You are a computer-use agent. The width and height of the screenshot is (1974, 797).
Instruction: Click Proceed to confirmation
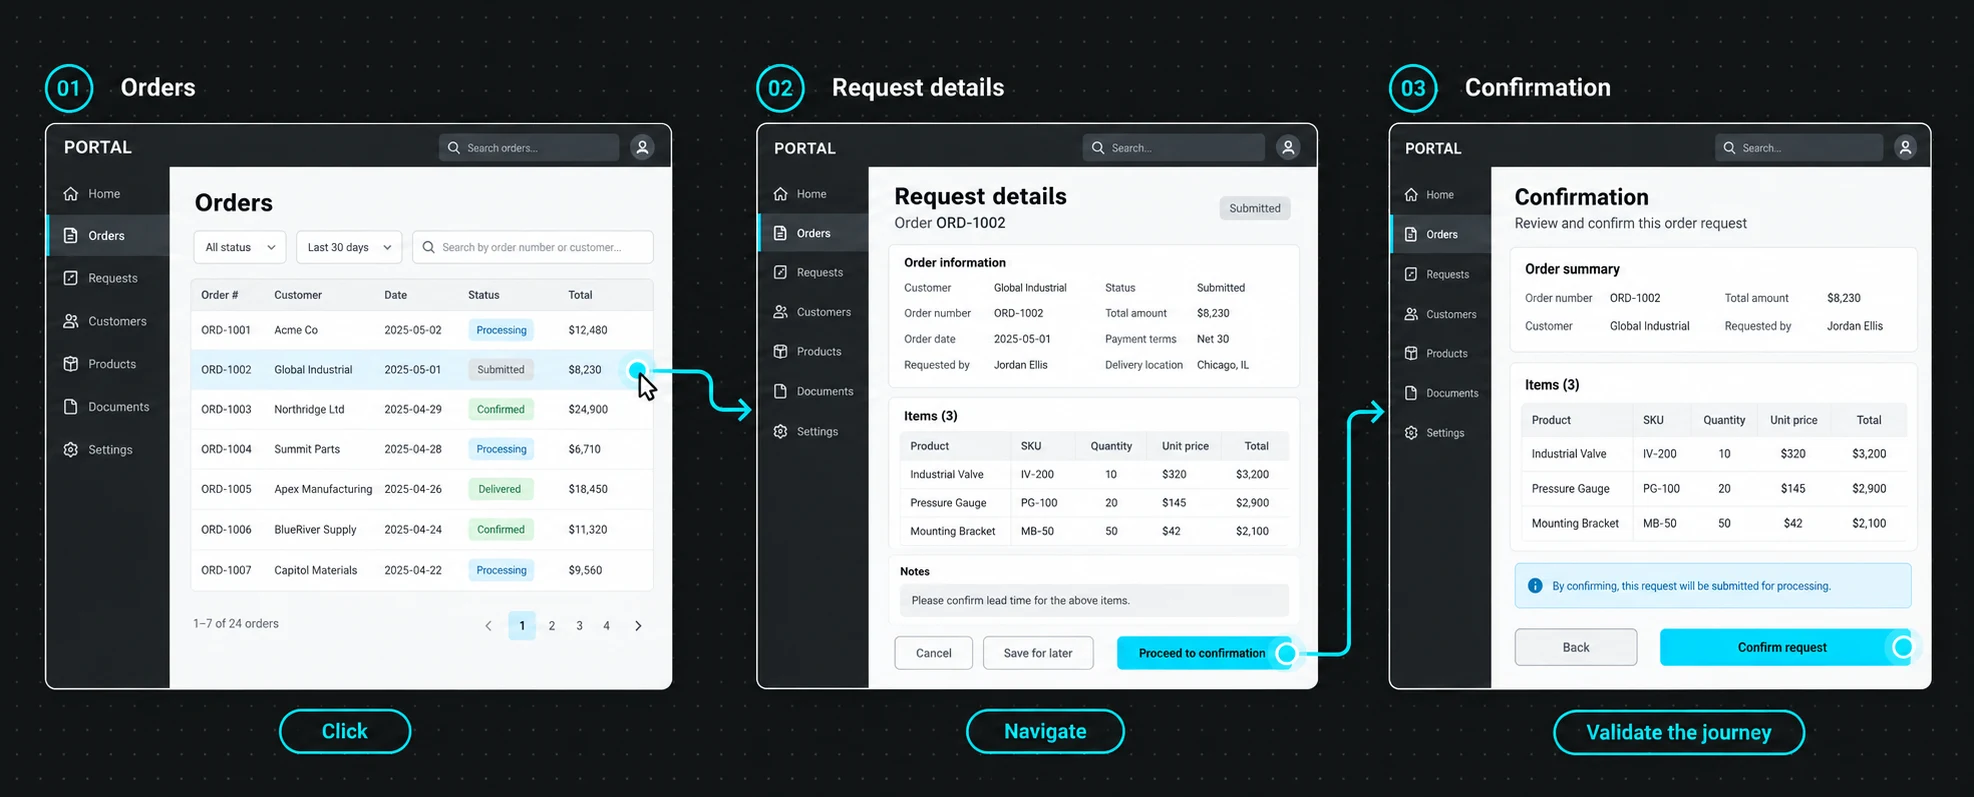[1205, 653]
